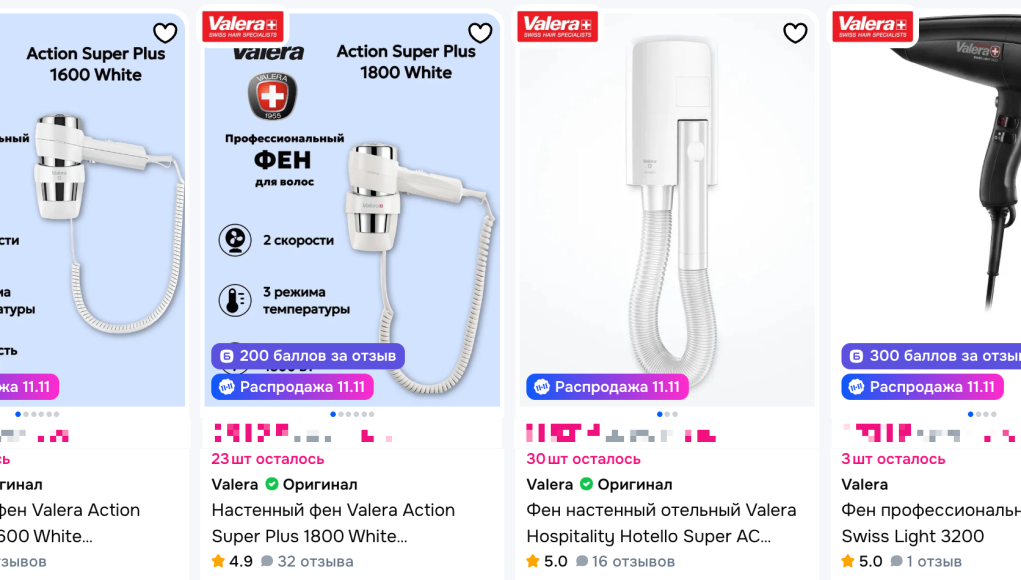1021x580 pixels.
Task: Click review star rating 4.9 icon
Action: 218,561
